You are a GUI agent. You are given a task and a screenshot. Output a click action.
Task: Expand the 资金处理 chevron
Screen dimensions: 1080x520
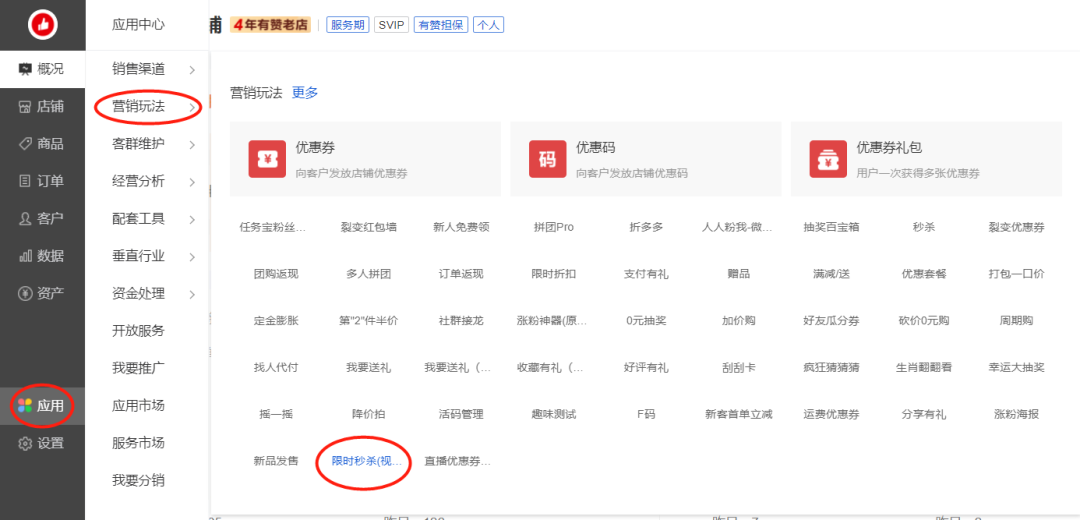[x=192, y=294]
